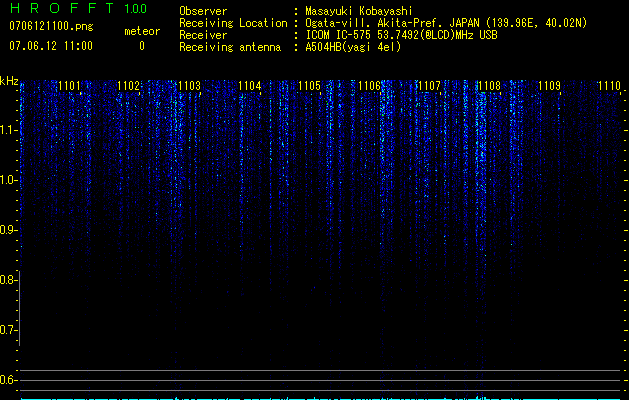
Task: Click the kHz axis unit label
Action: point(9,81)
